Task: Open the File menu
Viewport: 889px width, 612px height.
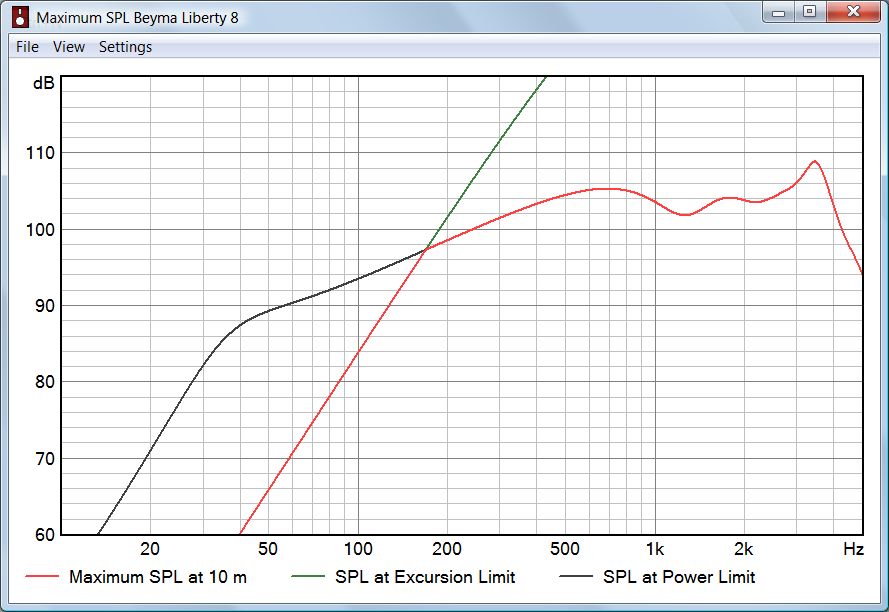Action: tap(27, 47)
